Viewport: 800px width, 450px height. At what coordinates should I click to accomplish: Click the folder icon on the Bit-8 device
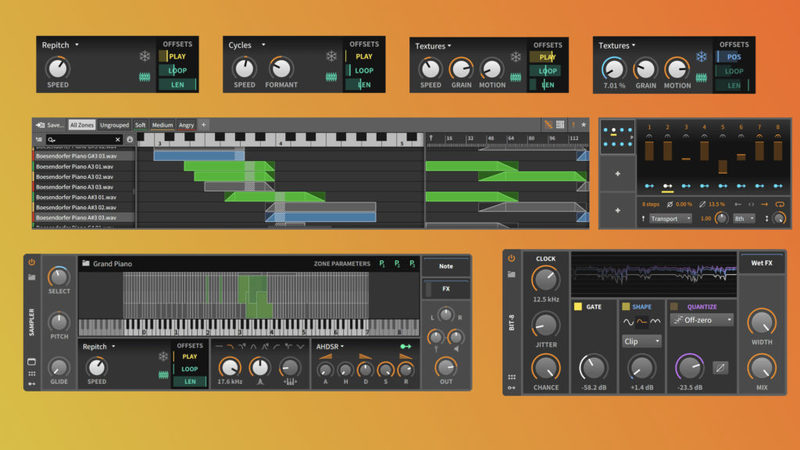(x=513, y=273)
